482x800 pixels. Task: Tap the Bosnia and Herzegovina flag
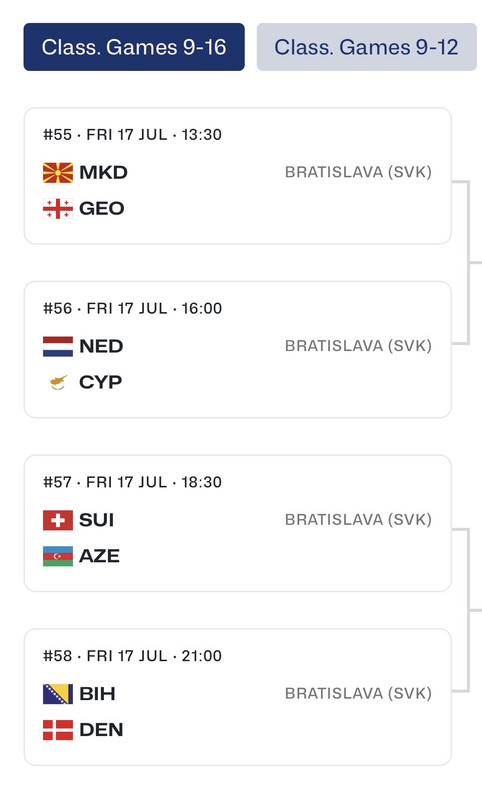(58, 694)
